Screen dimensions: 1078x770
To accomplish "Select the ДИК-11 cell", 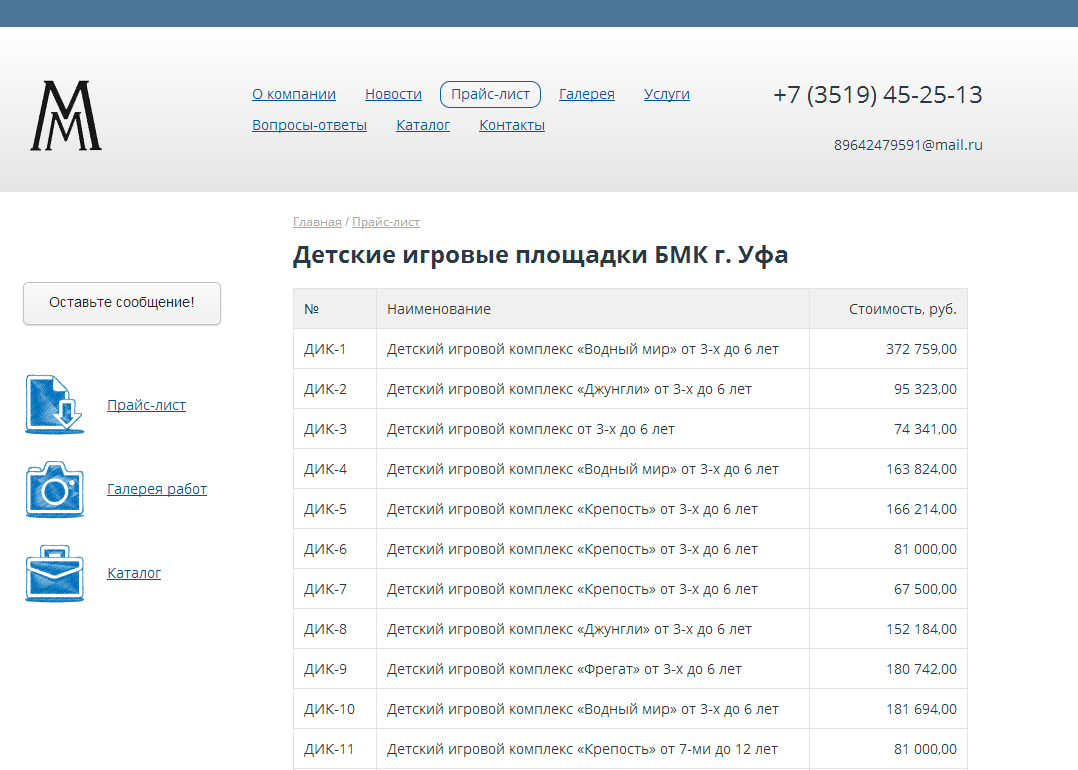I will (x=335, y=748).
